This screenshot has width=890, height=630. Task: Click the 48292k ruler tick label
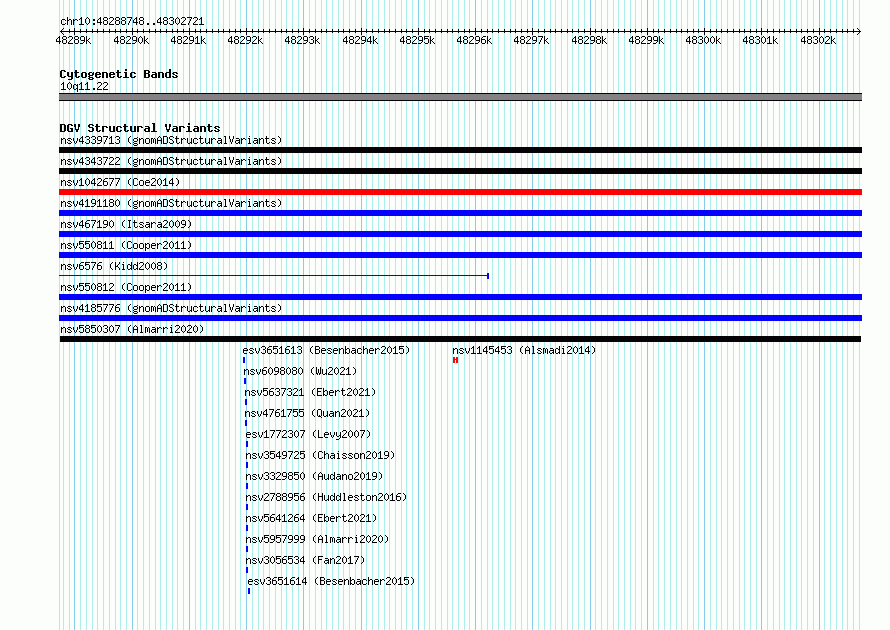pyautogui.click(x=245, y=40)
